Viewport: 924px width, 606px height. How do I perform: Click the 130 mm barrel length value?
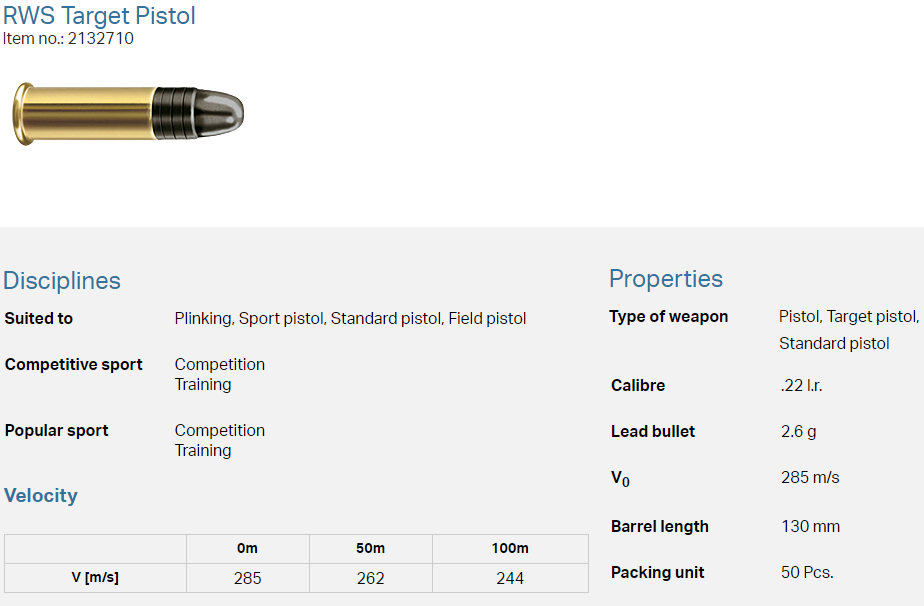[x=810, y=527]
